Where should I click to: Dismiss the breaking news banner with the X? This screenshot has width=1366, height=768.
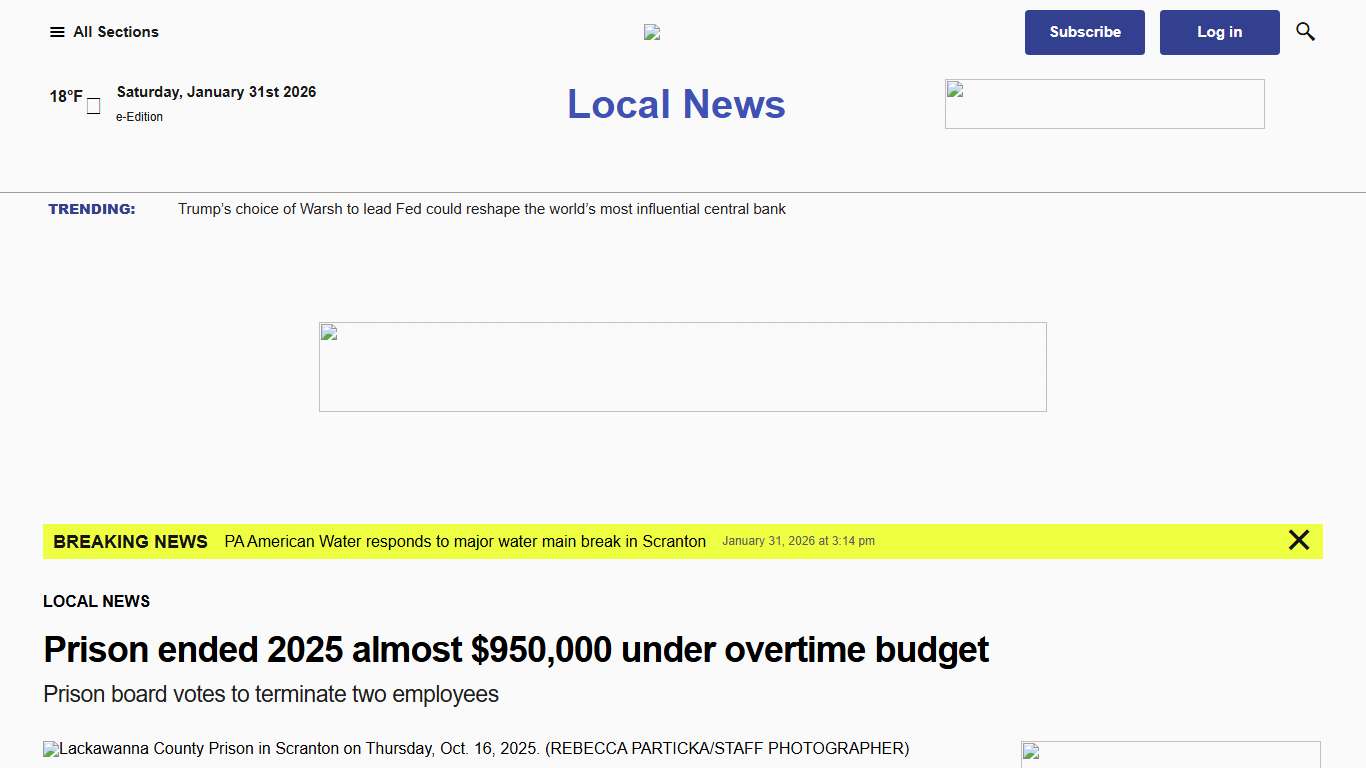[1299, 540]
